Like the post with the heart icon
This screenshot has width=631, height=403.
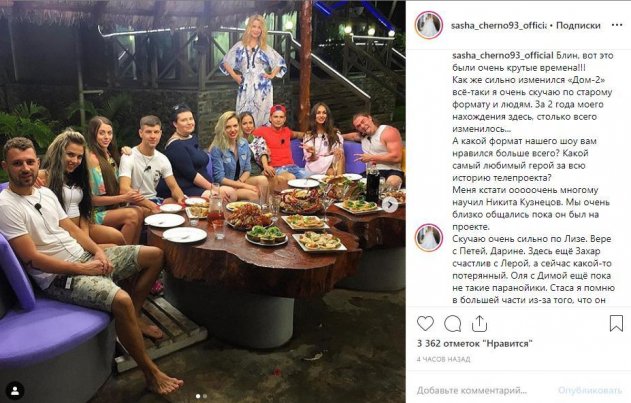coord(425,323)
